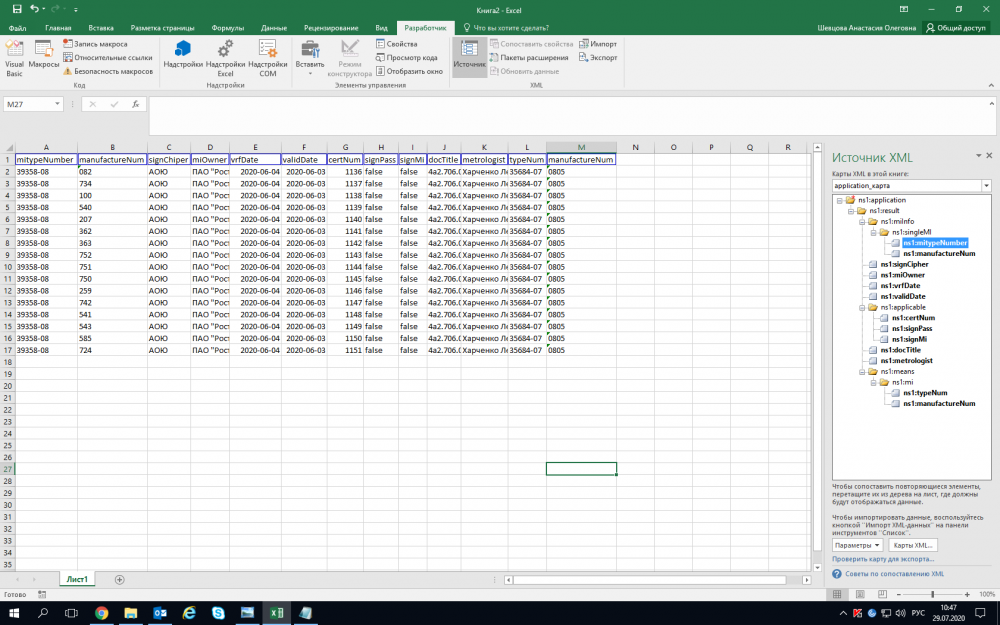1000x625 pixels.
Task: Toggle Относительные ссылки relative references
Action: (x=108, y=58)
